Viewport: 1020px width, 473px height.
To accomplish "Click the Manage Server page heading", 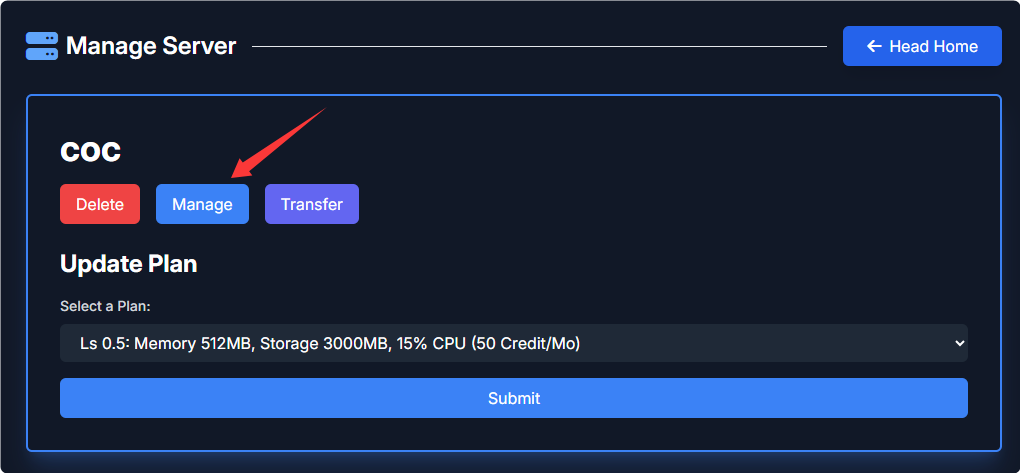I will coord(151,46).
